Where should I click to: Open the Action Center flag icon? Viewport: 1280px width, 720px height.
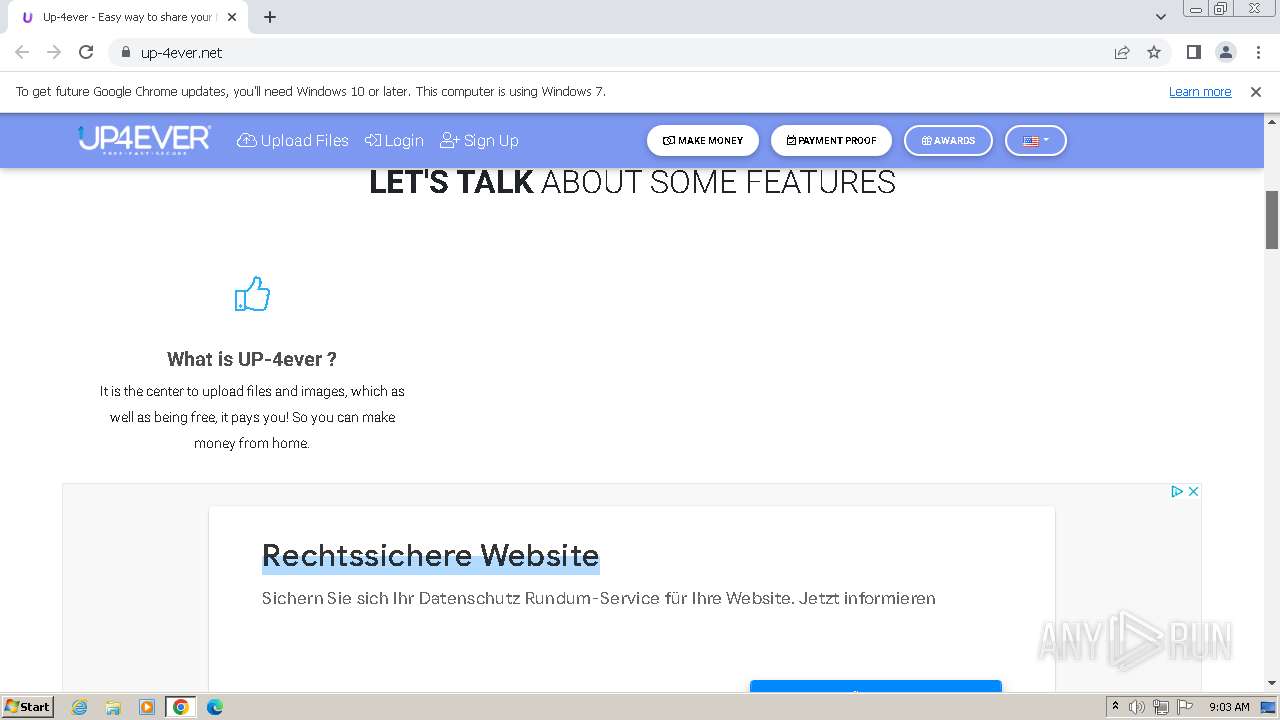(x=1185, y=707)
